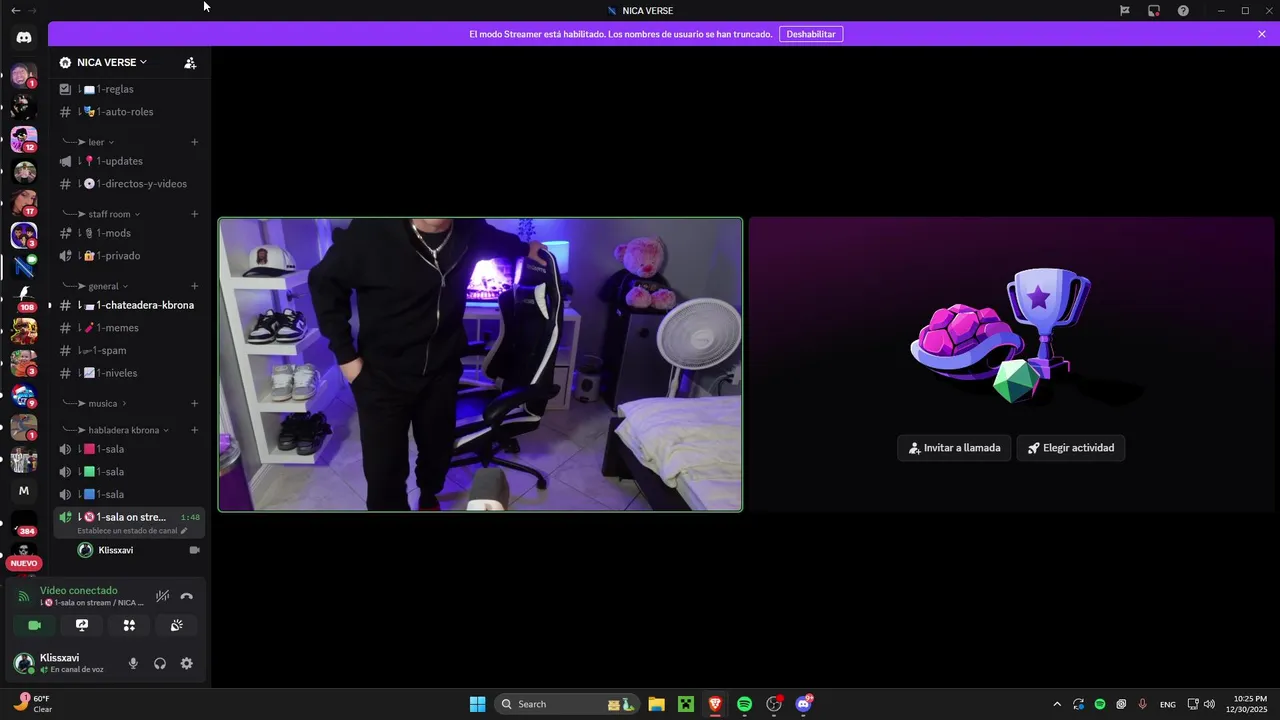Click the Klissxavi avatar in user panel
Image resolution: width=1280 pixels, height=720 pixels.
[23, 663]
